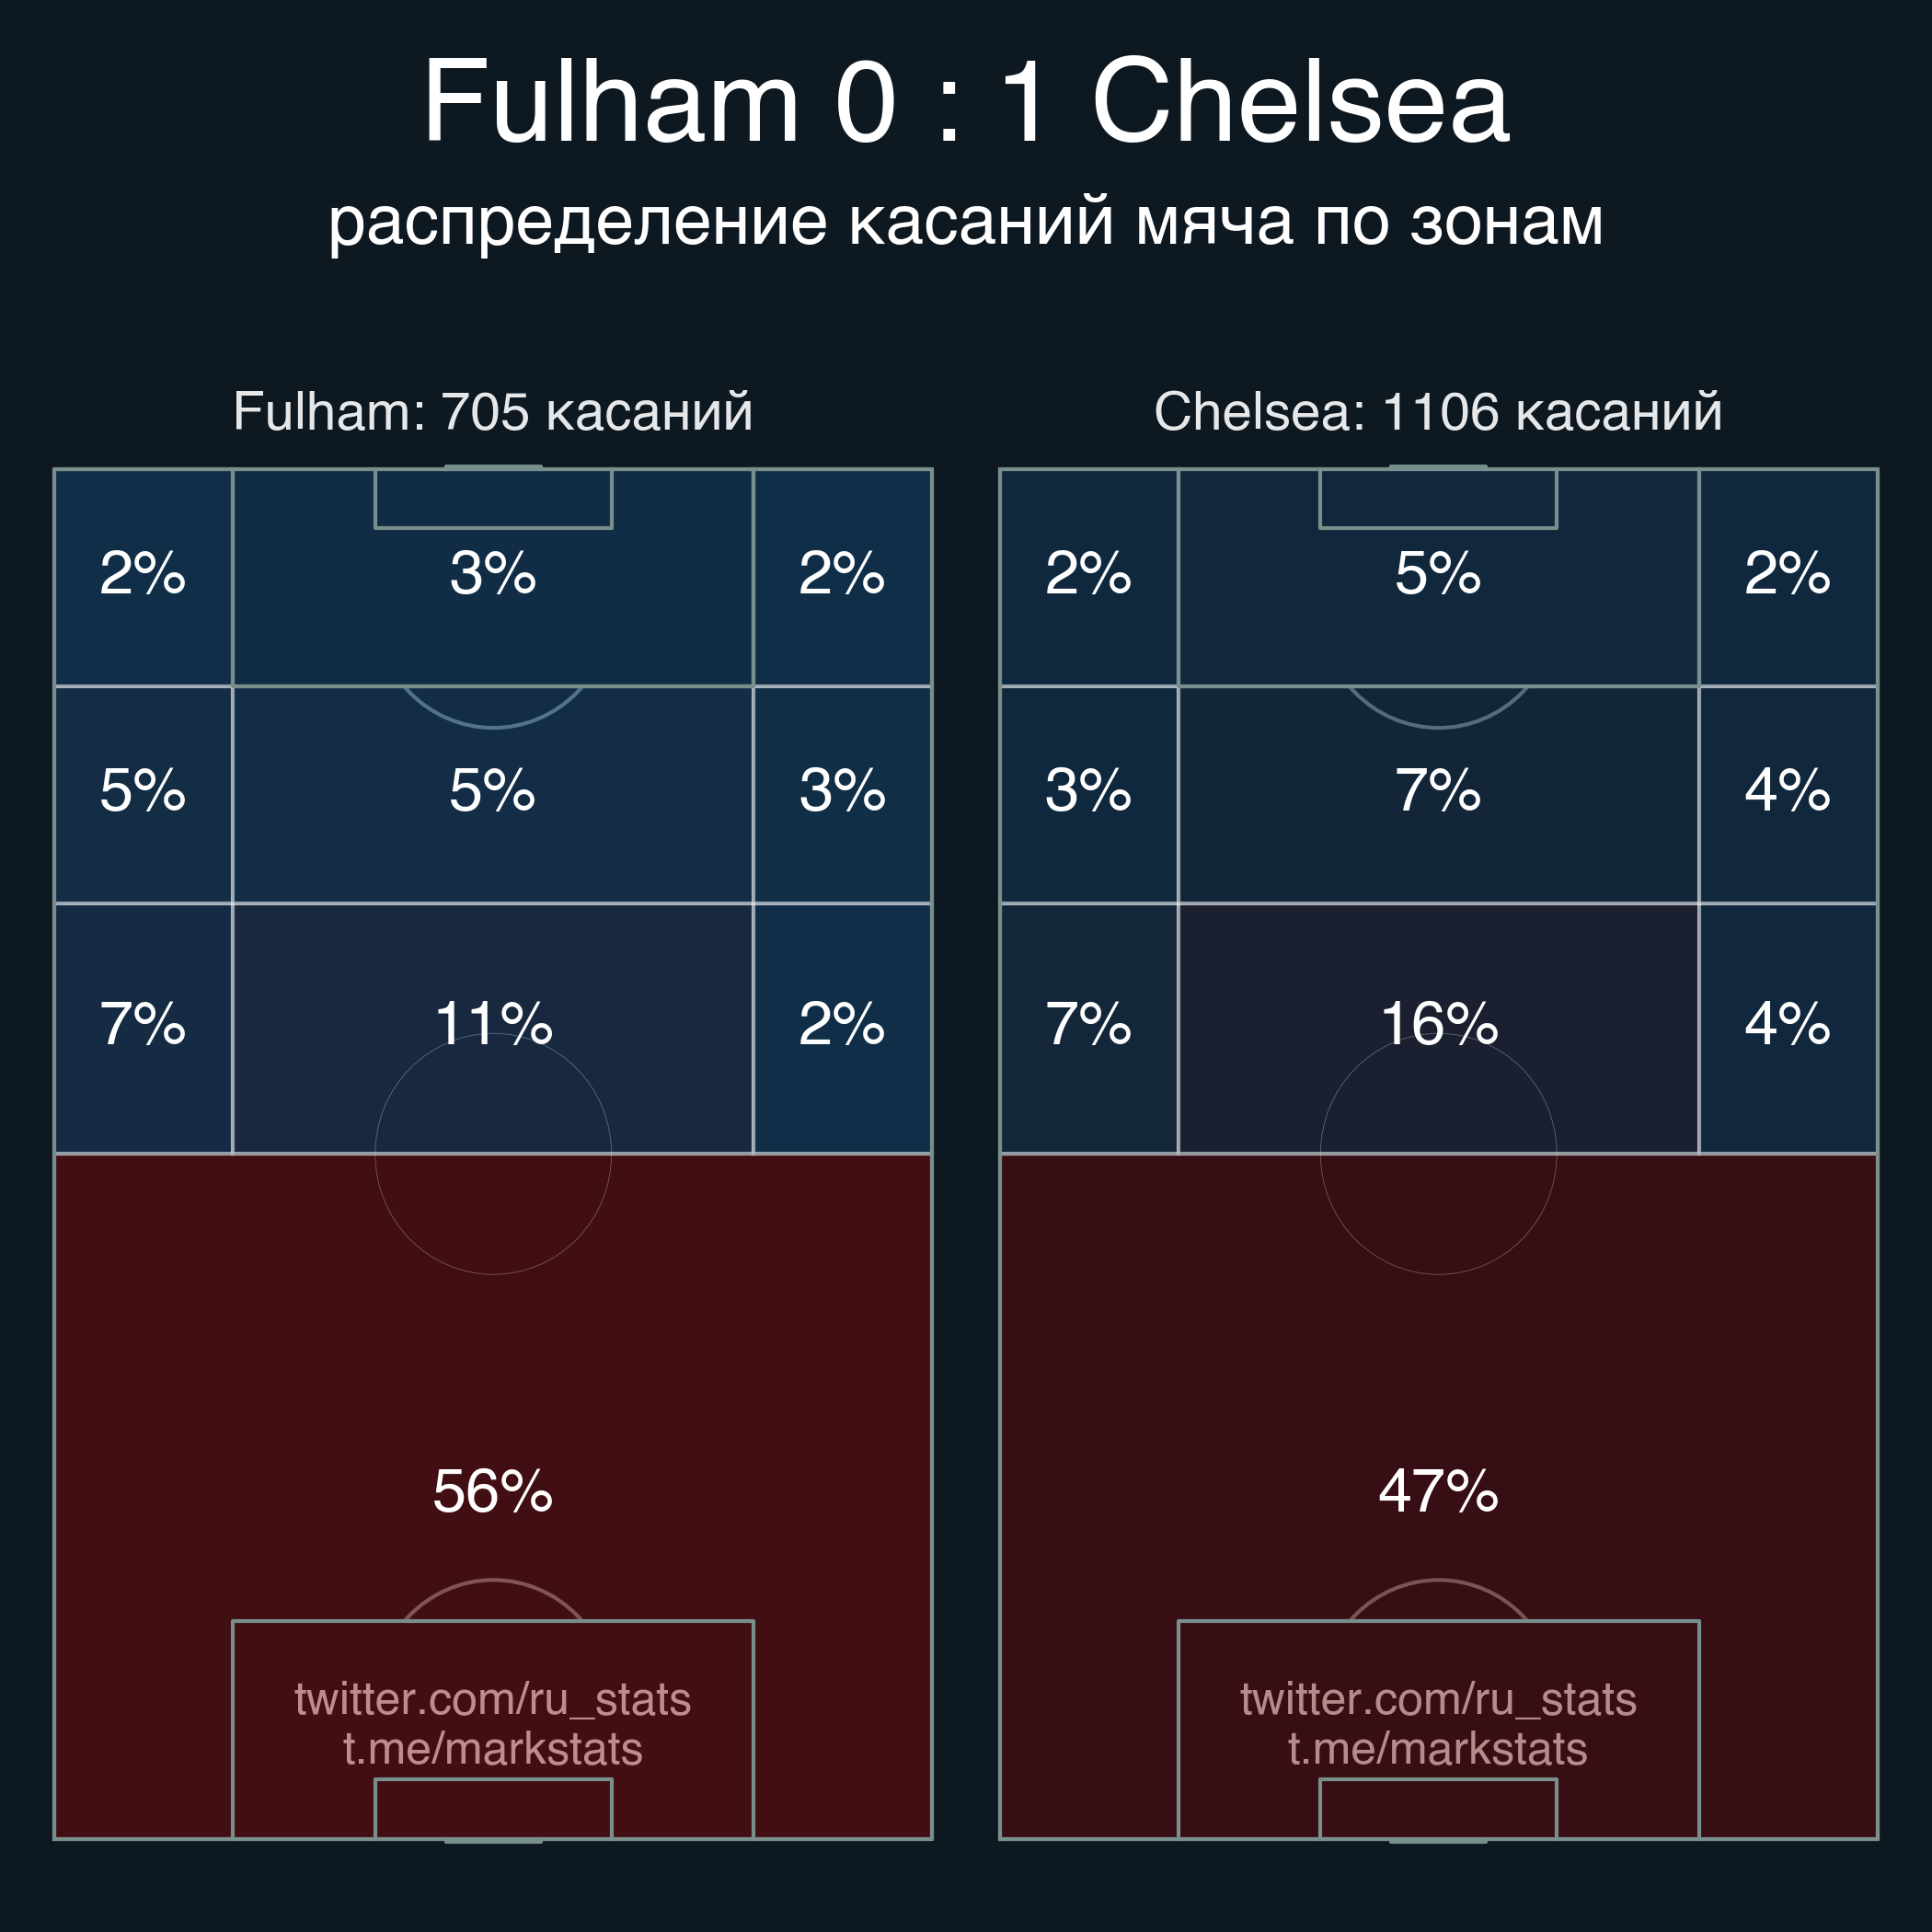Image resolution: width=1932 pixels, height=1932 pixels.
Task: Click the attacking goal box on Fulham's pitch
Action: pyautogui.click(x=492, y=498)
